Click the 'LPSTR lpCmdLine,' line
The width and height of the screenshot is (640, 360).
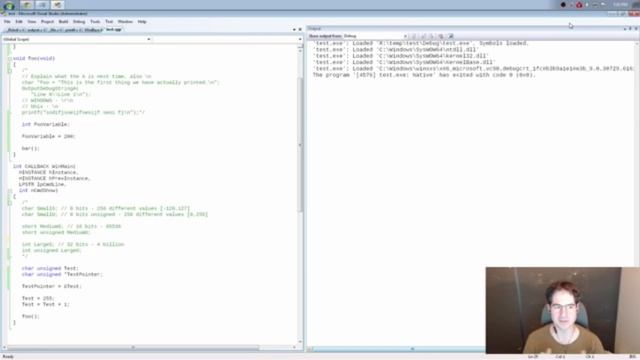[42, 184]
